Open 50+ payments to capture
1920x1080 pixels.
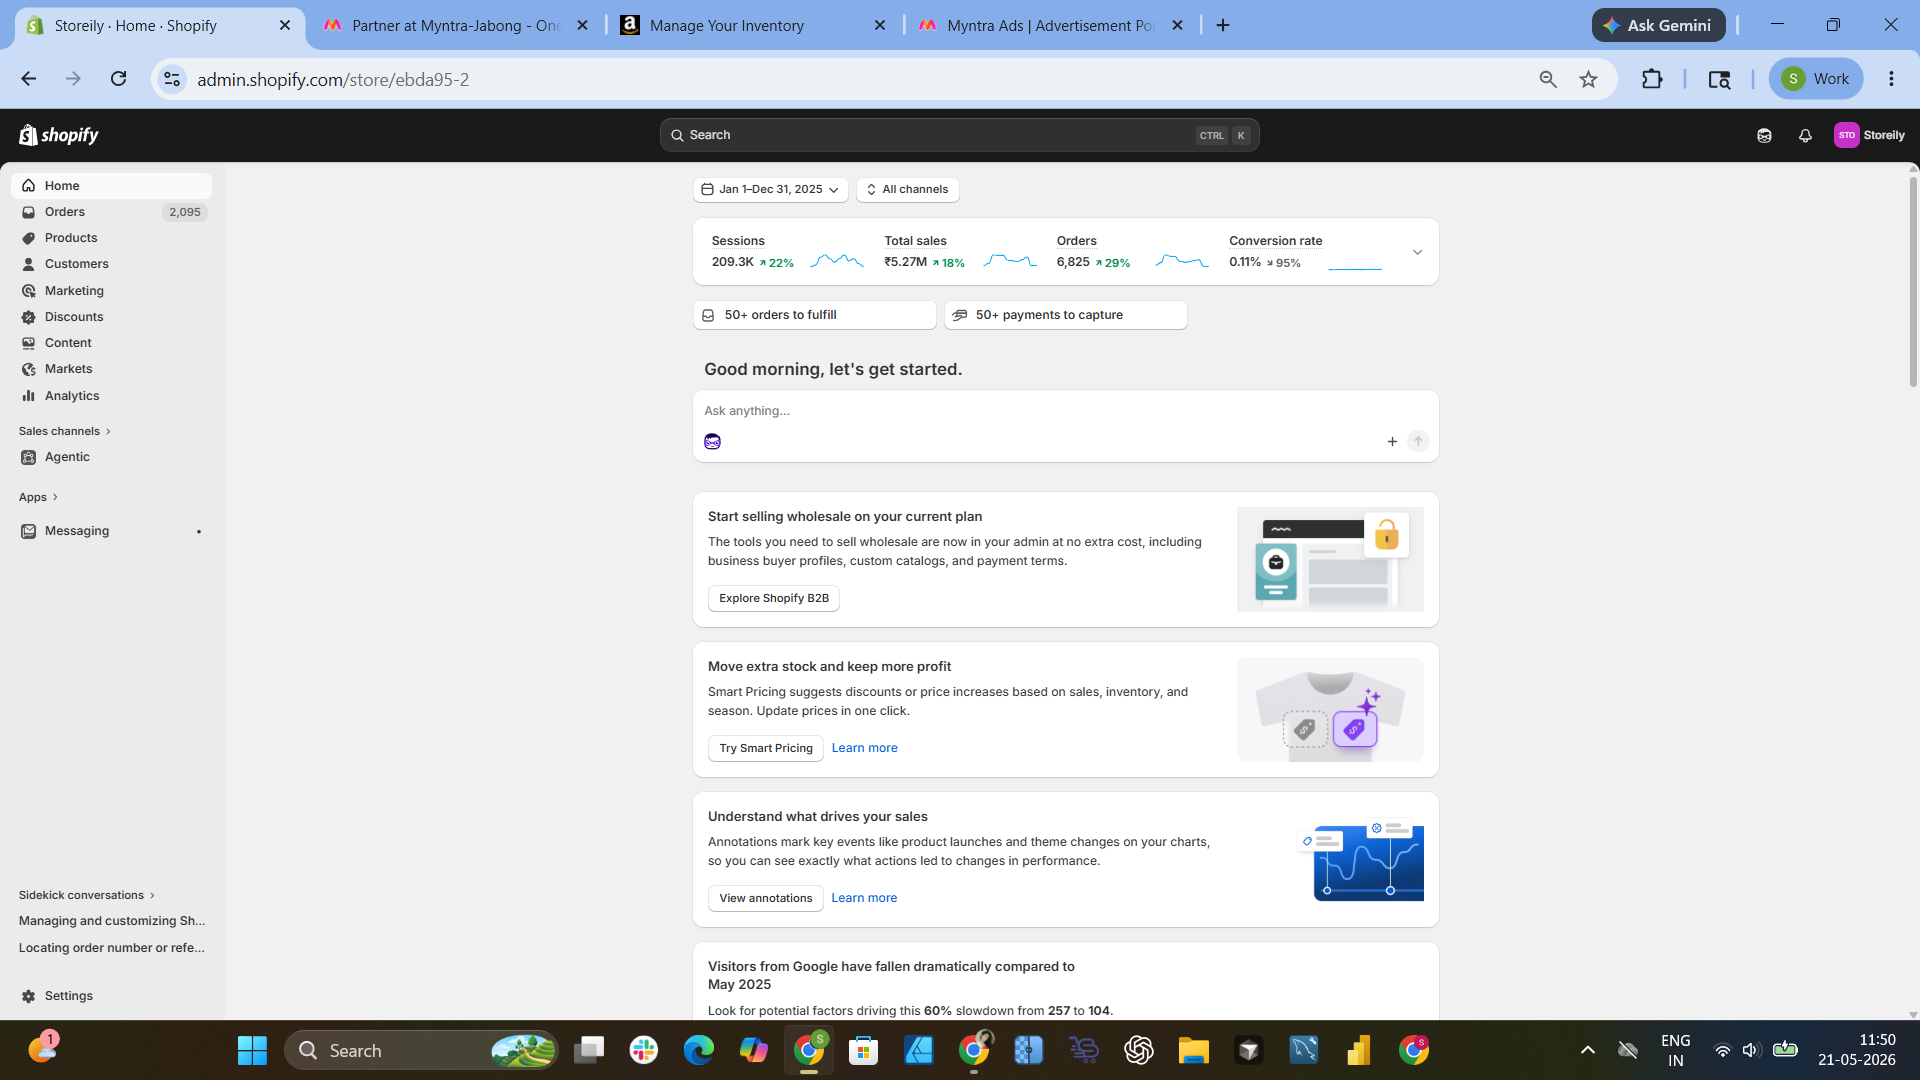[1066, 315]
